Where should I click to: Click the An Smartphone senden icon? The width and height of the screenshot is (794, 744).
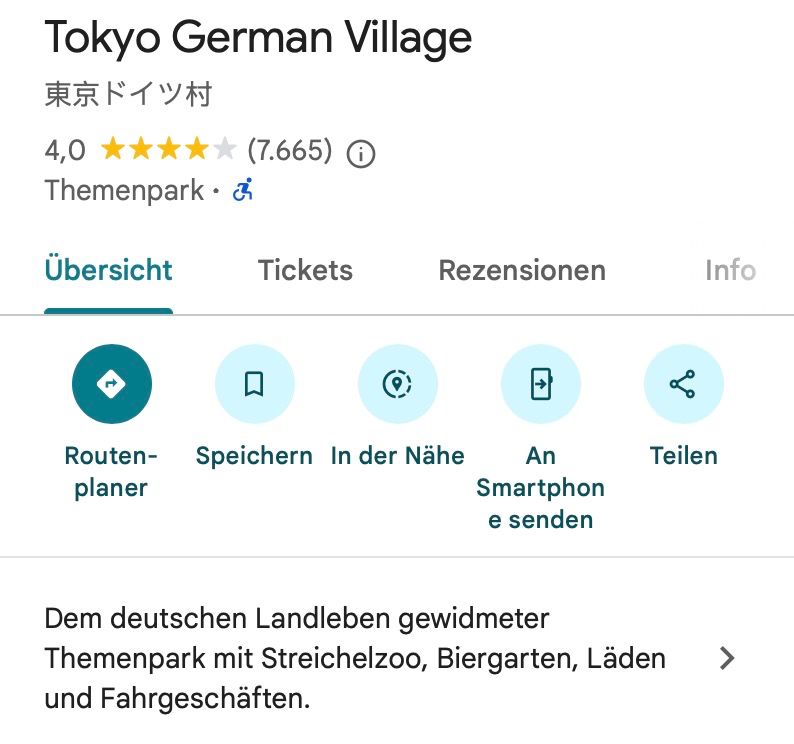540,384
